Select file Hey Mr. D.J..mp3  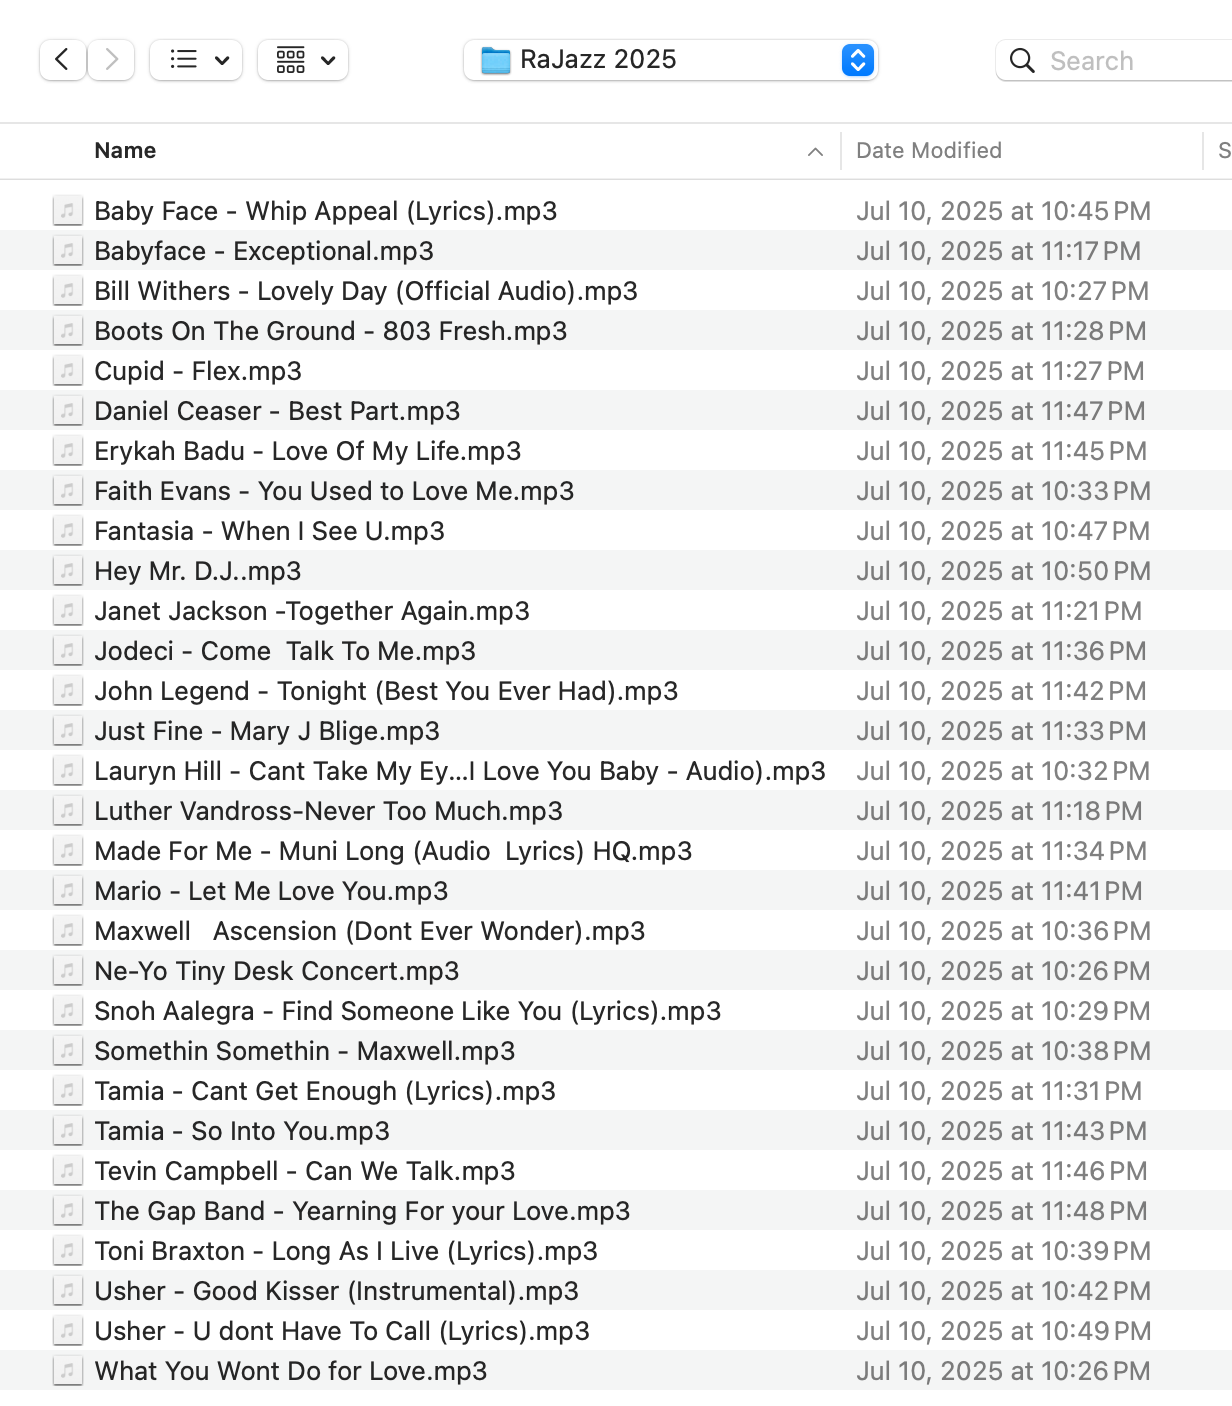click(198, 571)
